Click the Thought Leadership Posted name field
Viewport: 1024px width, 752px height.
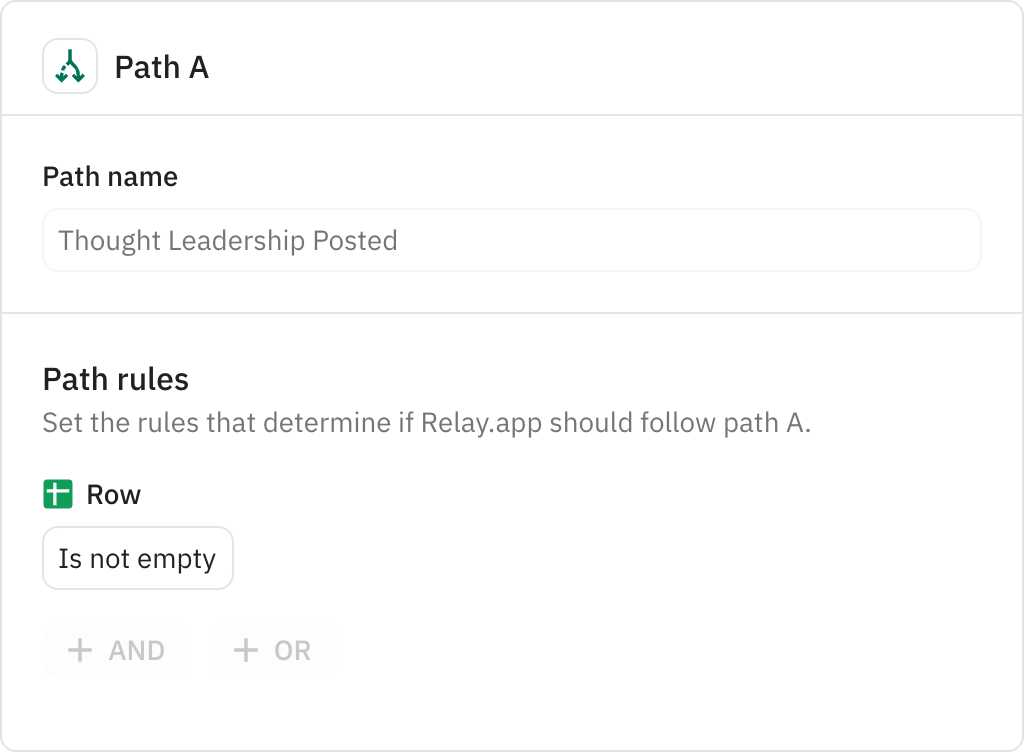(x=511, y=240)
